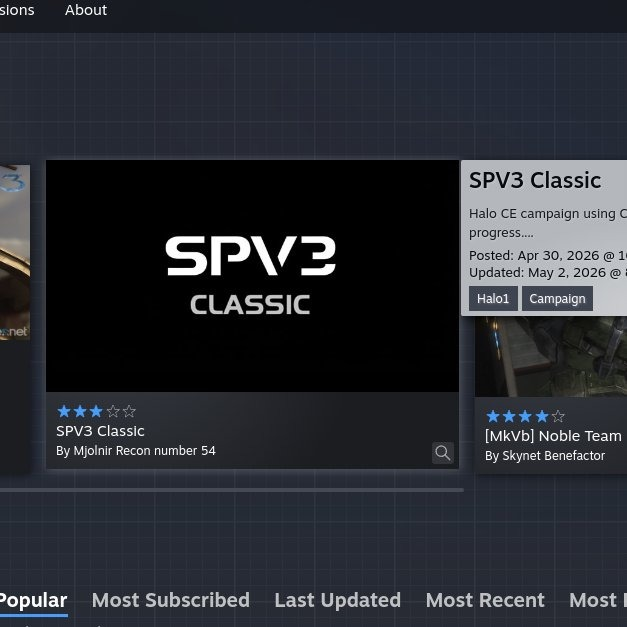Click the Updated date line in popup
627x627 pixels.
(548, 272)
